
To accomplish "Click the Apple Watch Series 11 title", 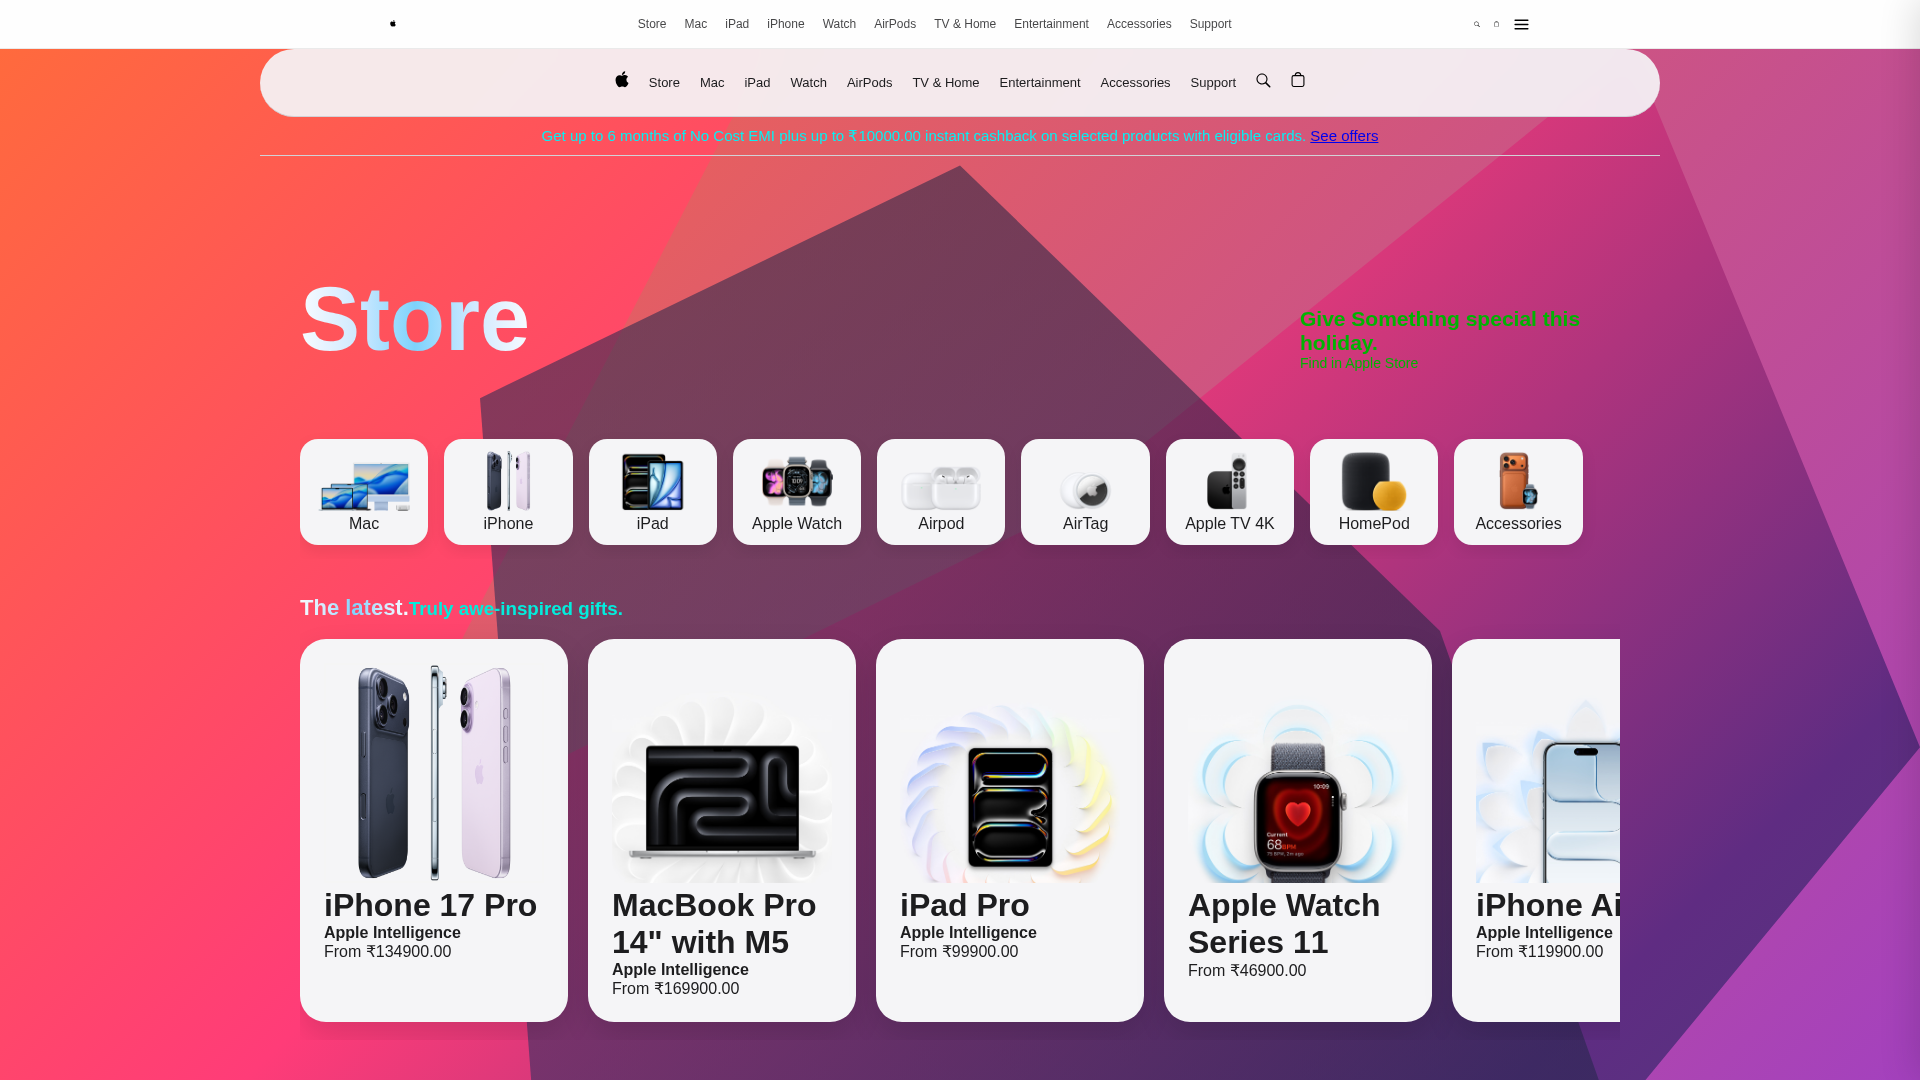I will click(1284, 923).
